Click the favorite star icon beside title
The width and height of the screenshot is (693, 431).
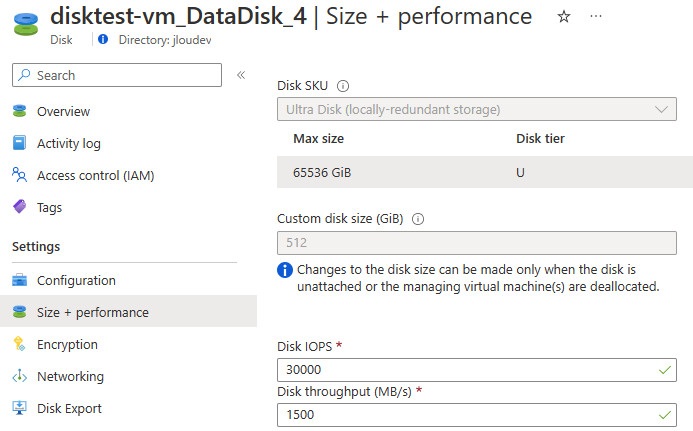tap(564, 17)
